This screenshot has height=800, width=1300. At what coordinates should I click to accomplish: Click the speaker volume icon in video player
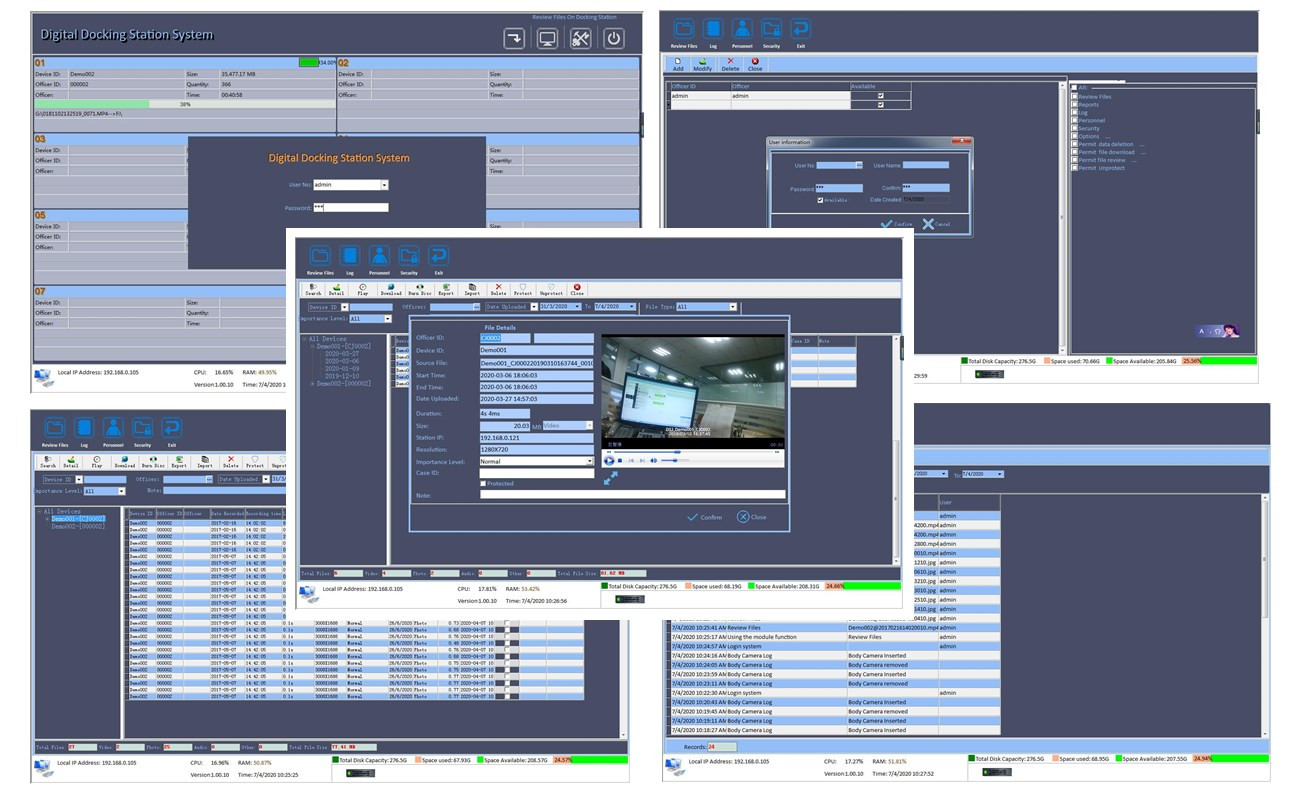[x=654, y=460]
